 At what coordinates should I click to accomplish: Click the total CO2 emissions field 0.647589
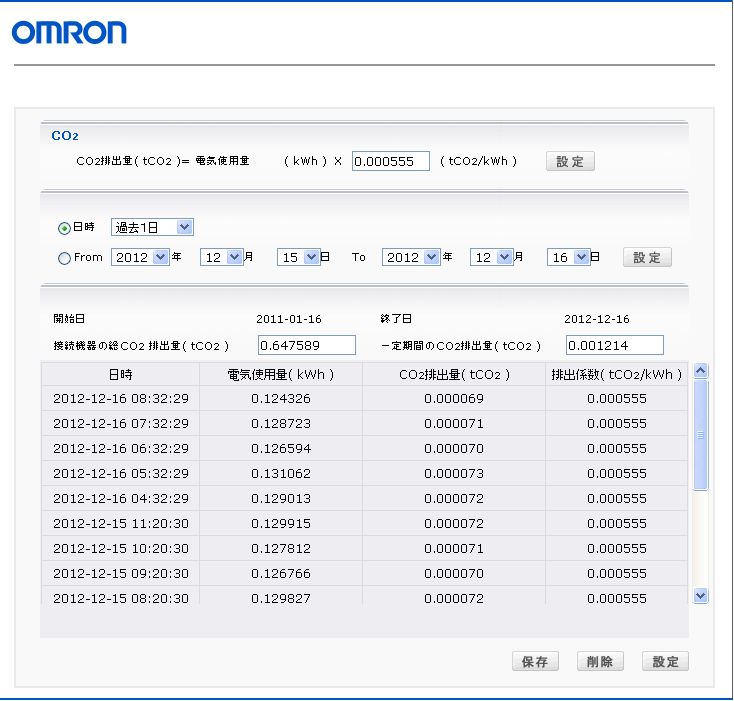click(x=307, y=345)
